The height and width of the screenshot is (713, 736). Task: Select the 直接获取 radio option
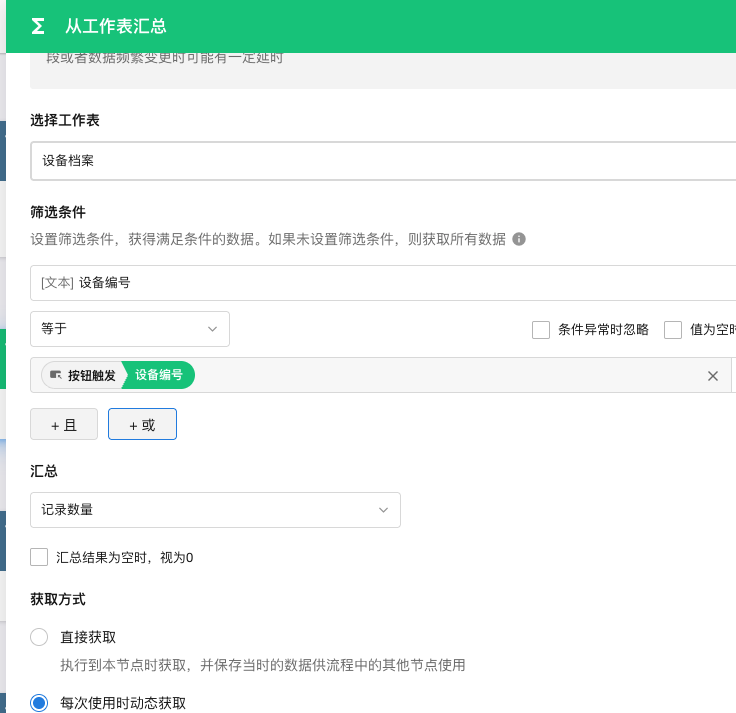point(40,637)
